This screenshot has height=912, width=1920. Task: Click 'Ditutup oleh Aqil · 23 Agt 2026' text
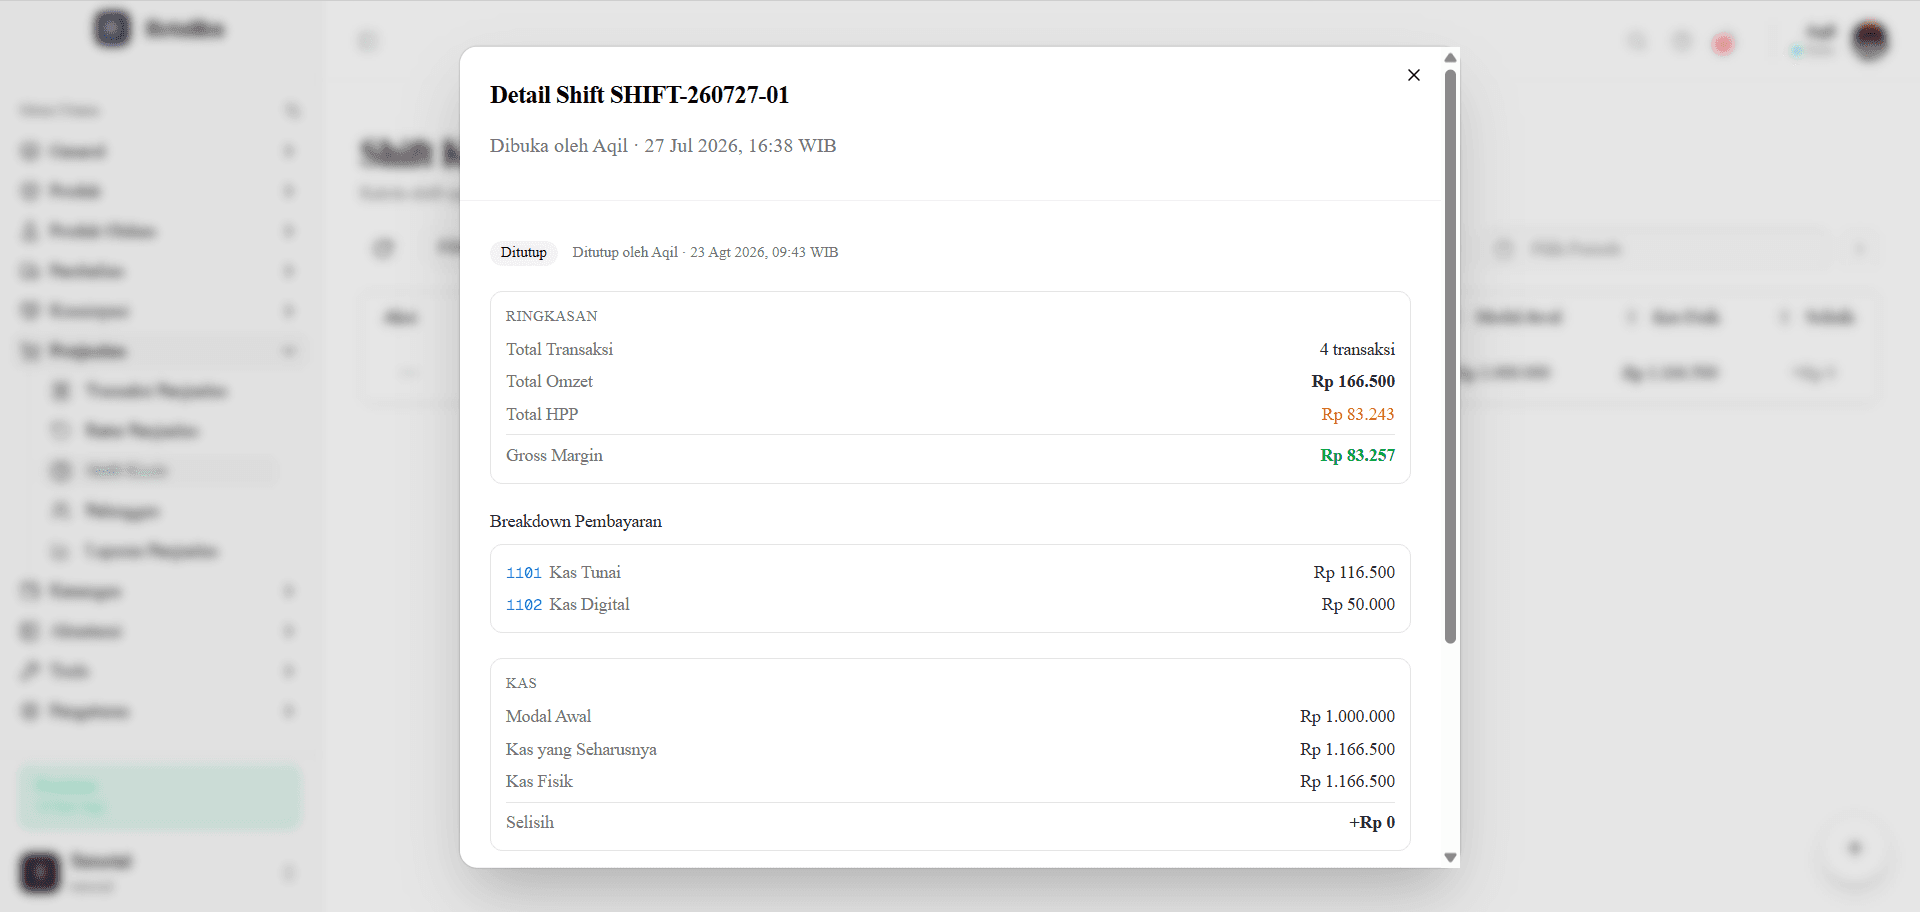(x=705, y=252)
